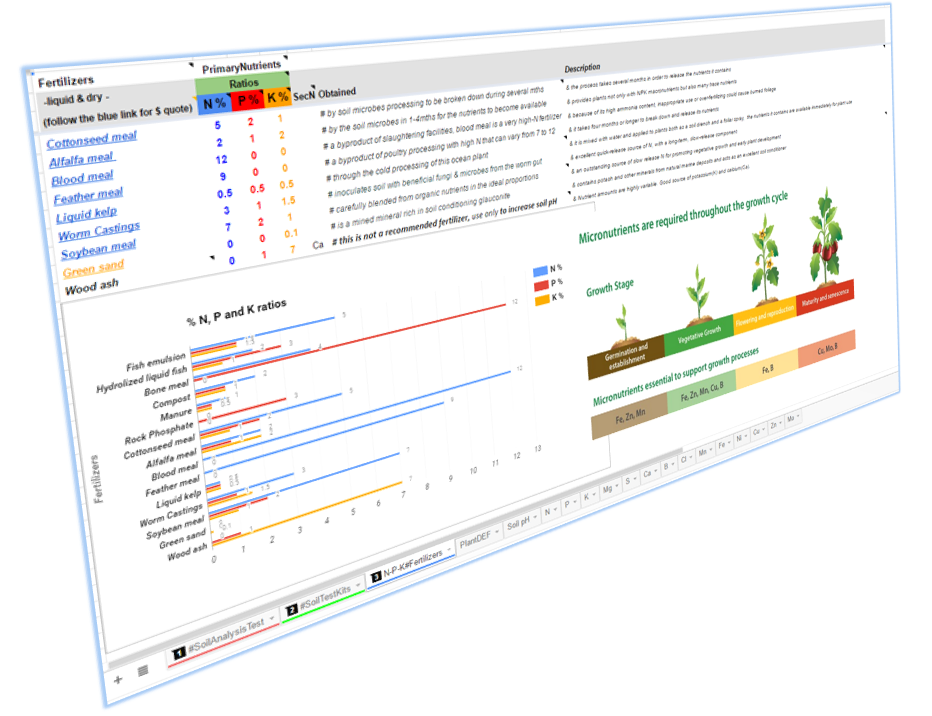Open the Fe tab dropdown arrow
The width and height of the screenshot is (932, 716).
tap(730, 442)
